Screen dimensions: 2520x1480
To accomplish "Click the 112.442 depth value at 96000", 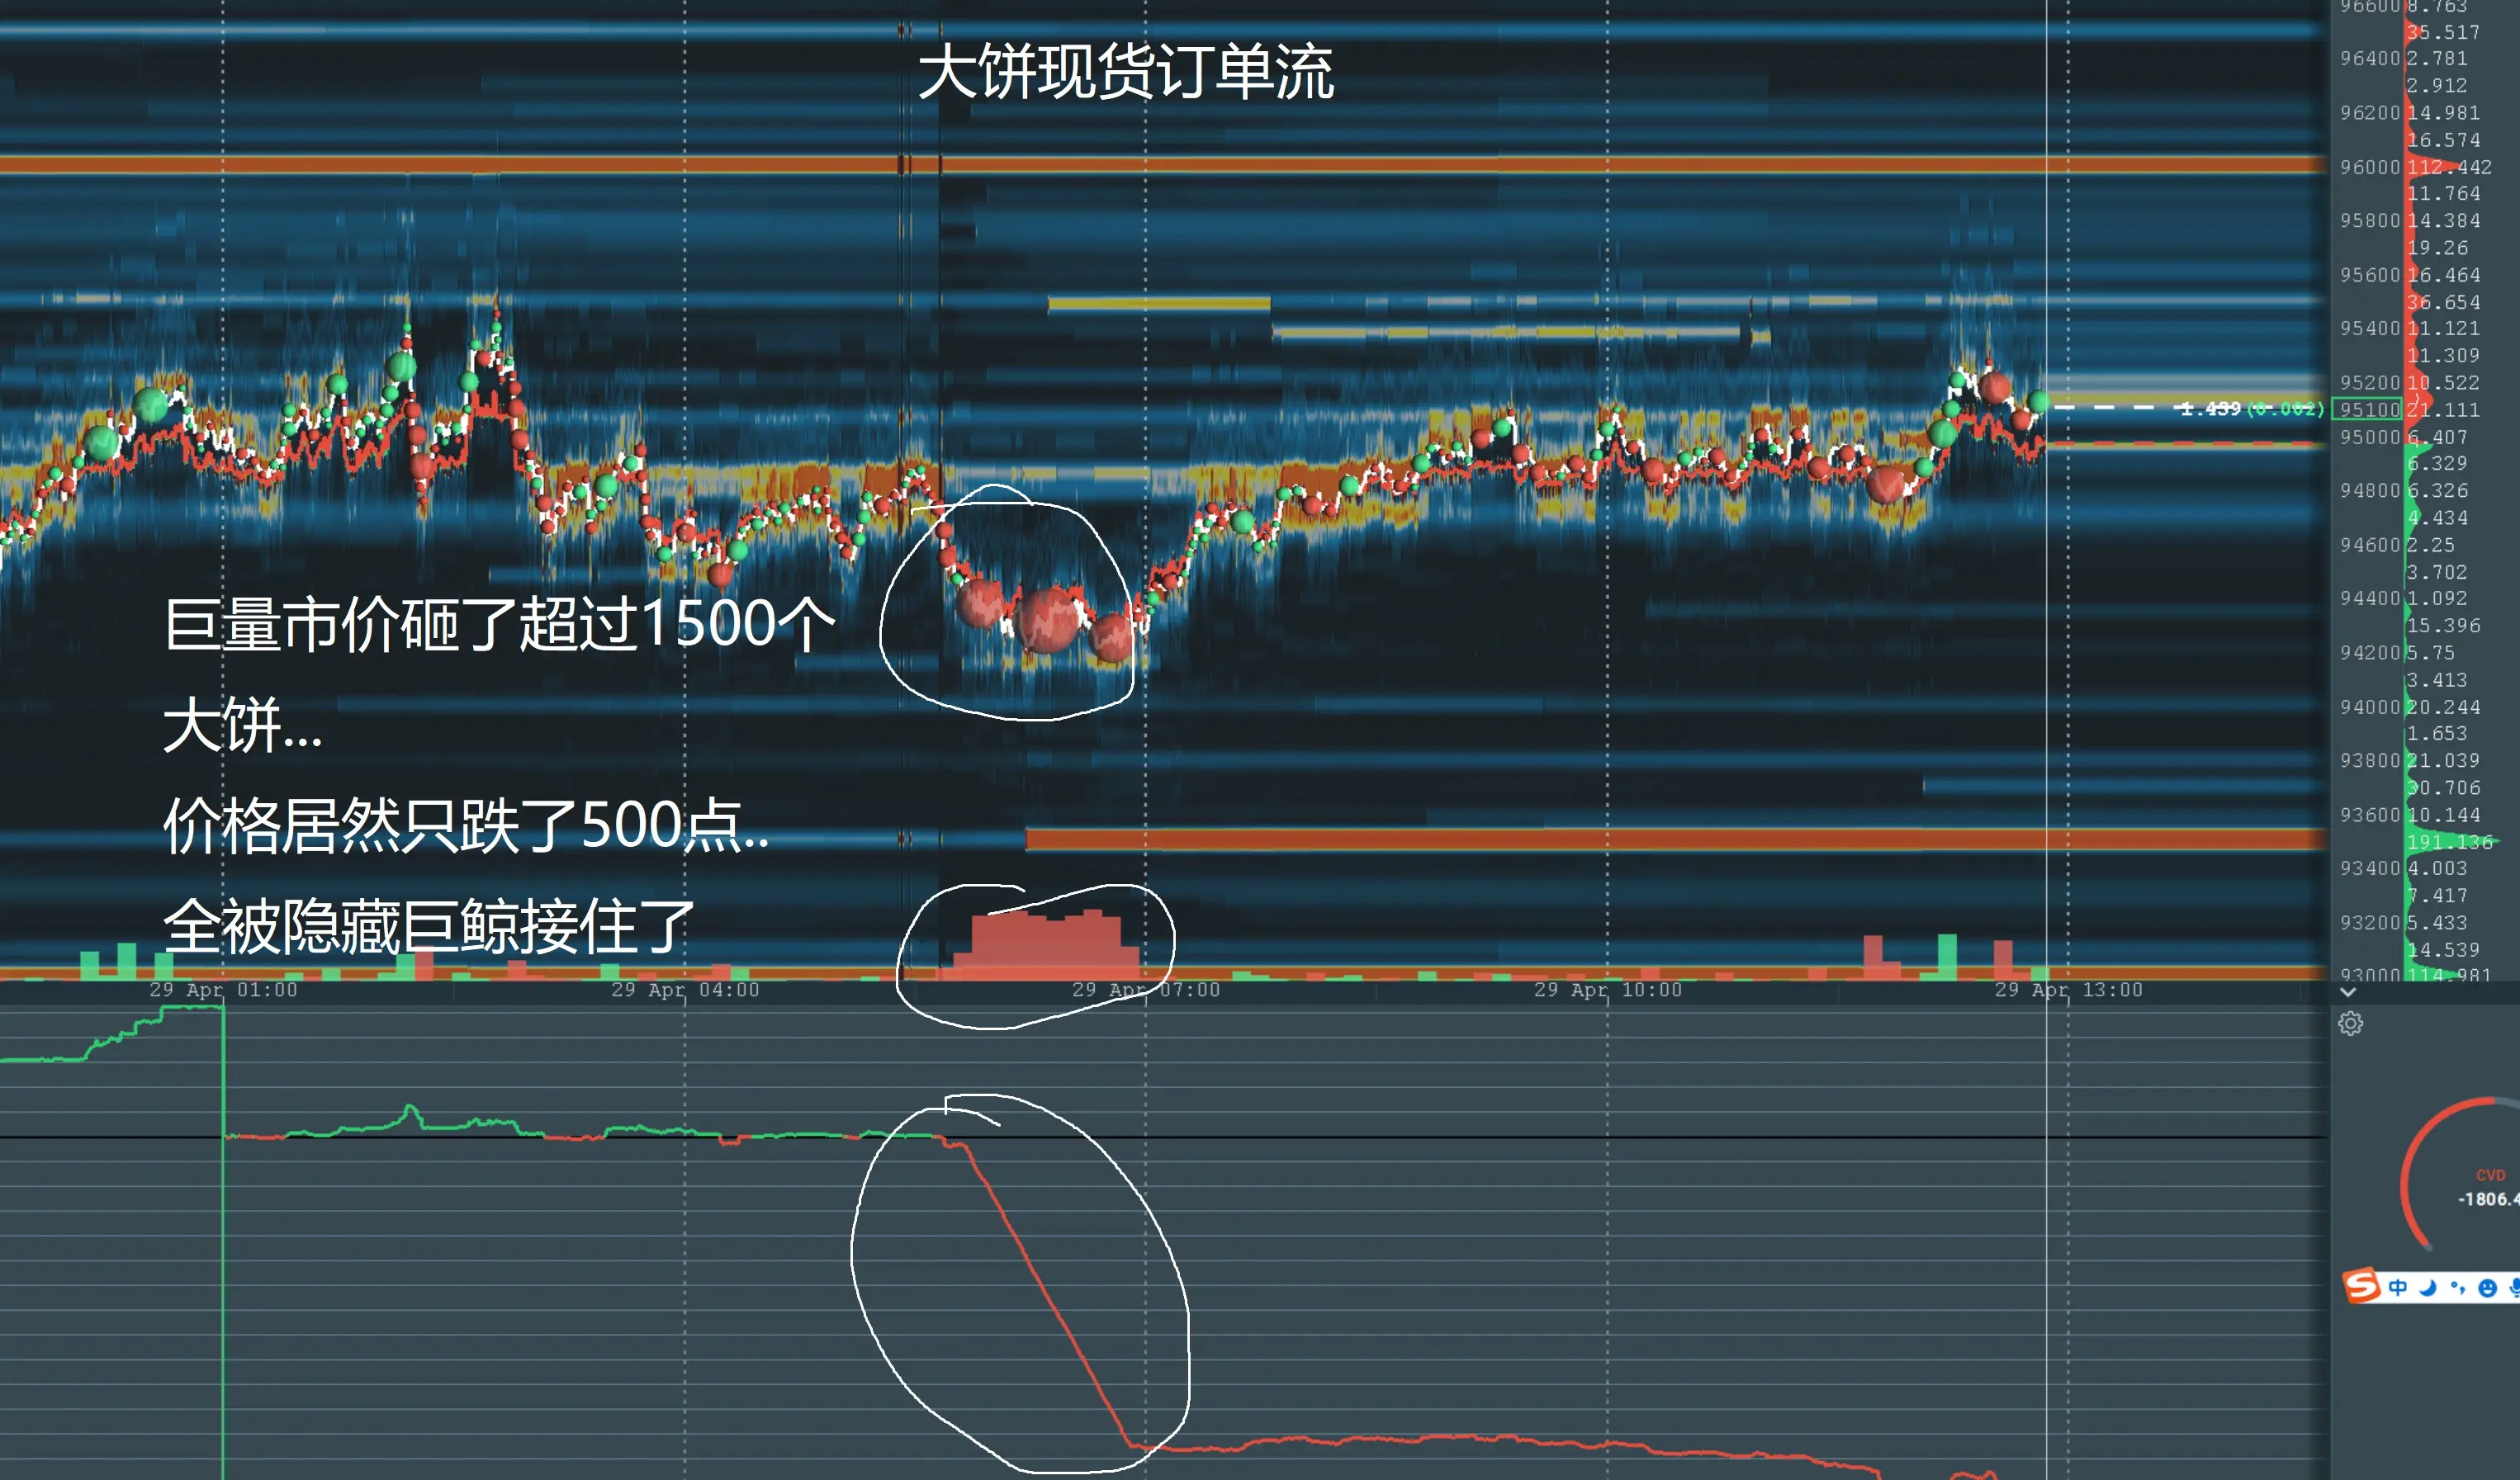I will click(2449, 167).
